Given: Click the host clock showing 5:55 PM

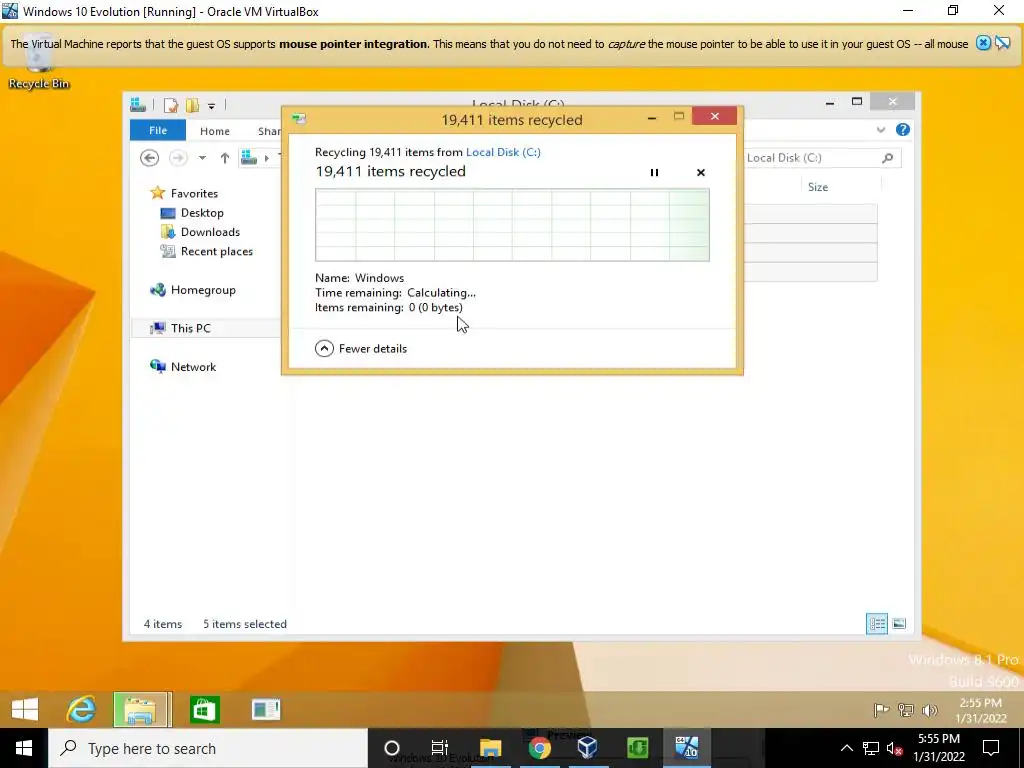Looking at the screenshot, I should 939,748.
